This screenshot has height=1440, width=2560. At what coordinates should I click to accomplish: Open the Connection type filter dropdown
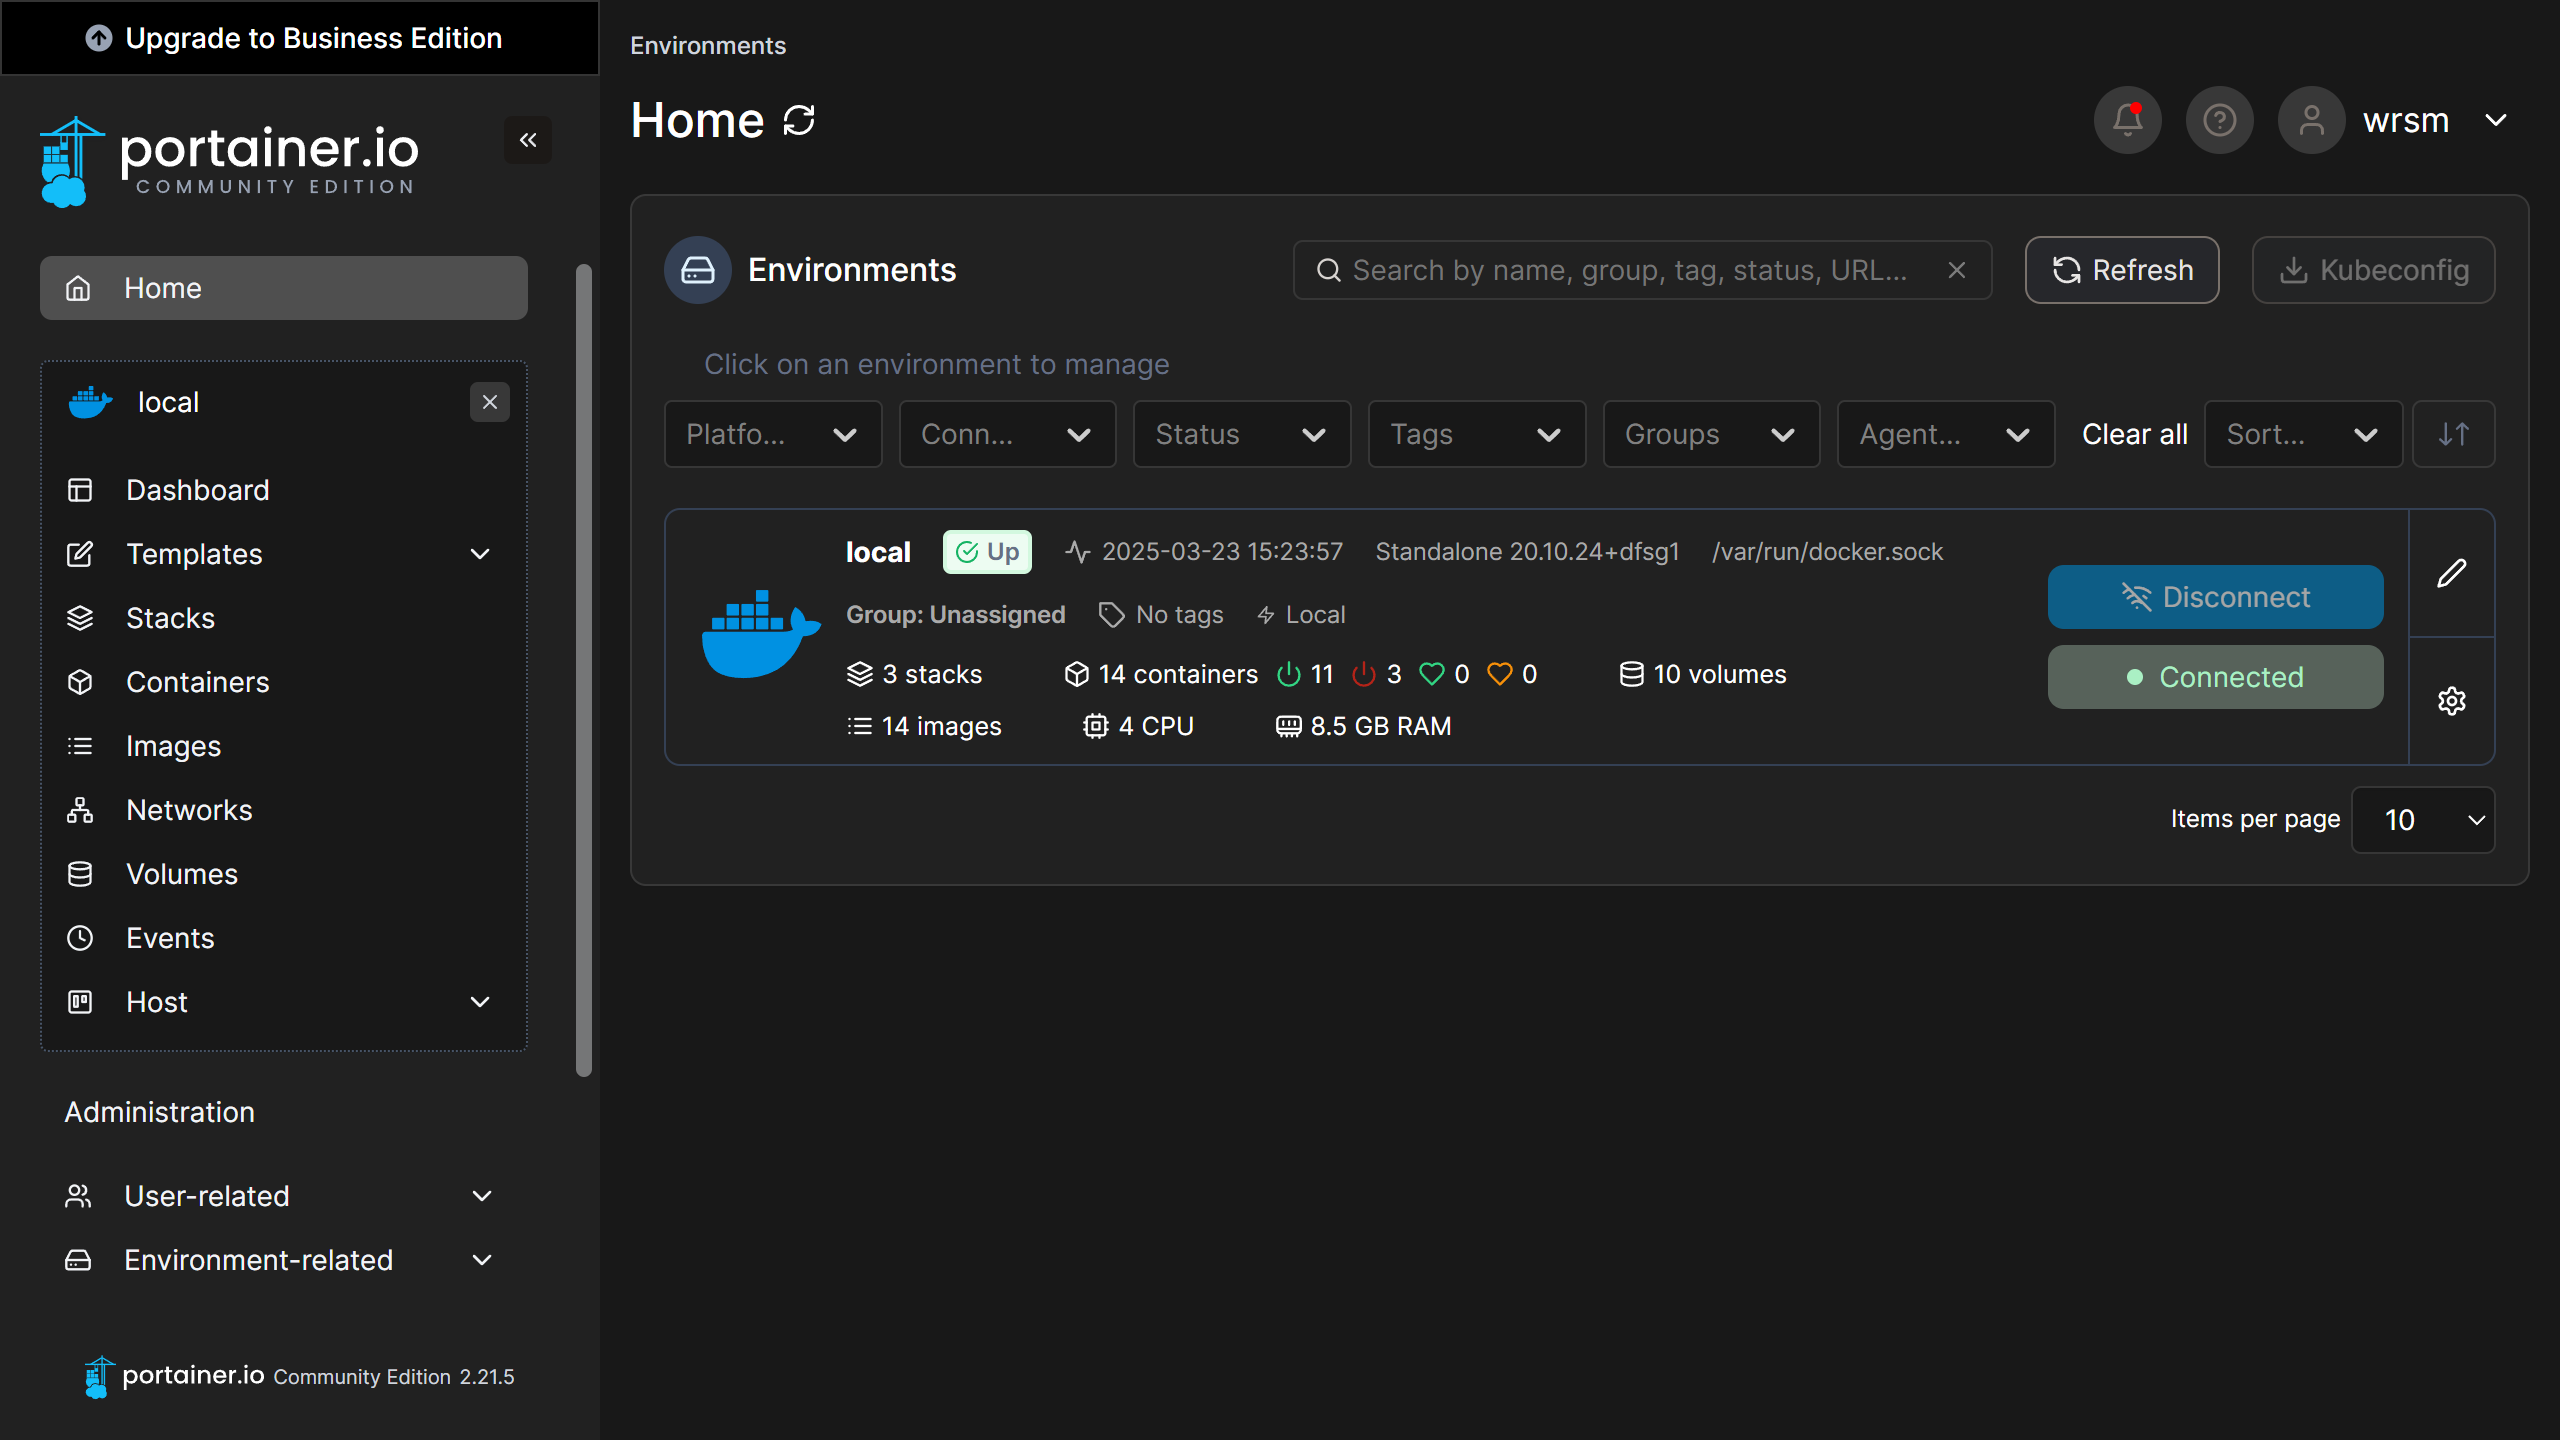coord(1007,434)
